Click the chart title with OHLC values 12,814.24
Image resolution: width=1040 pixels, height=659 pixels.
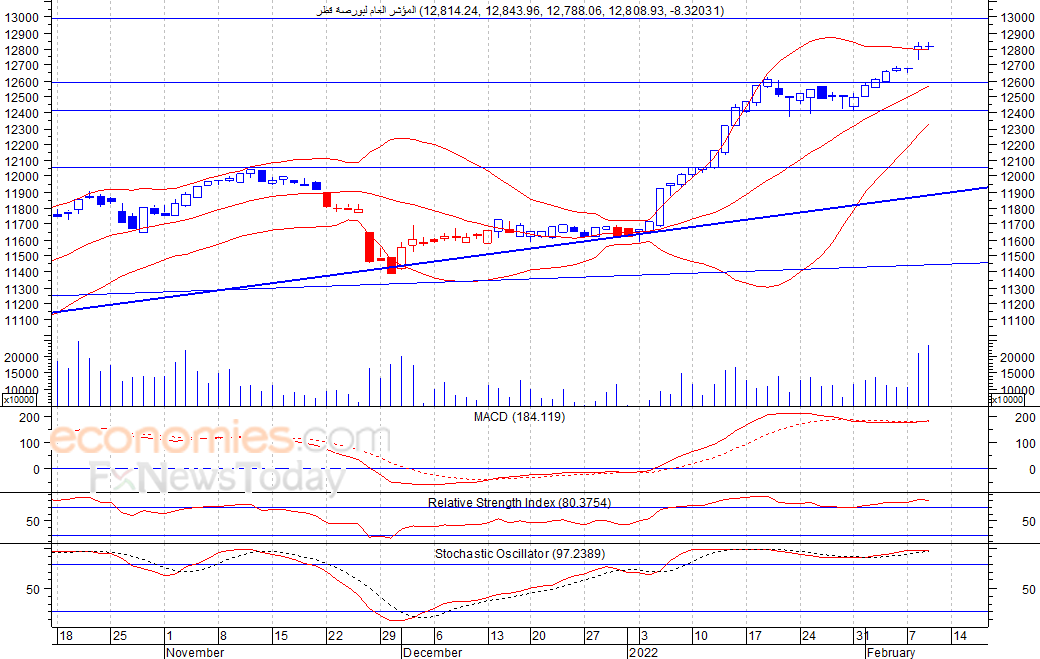520,11
